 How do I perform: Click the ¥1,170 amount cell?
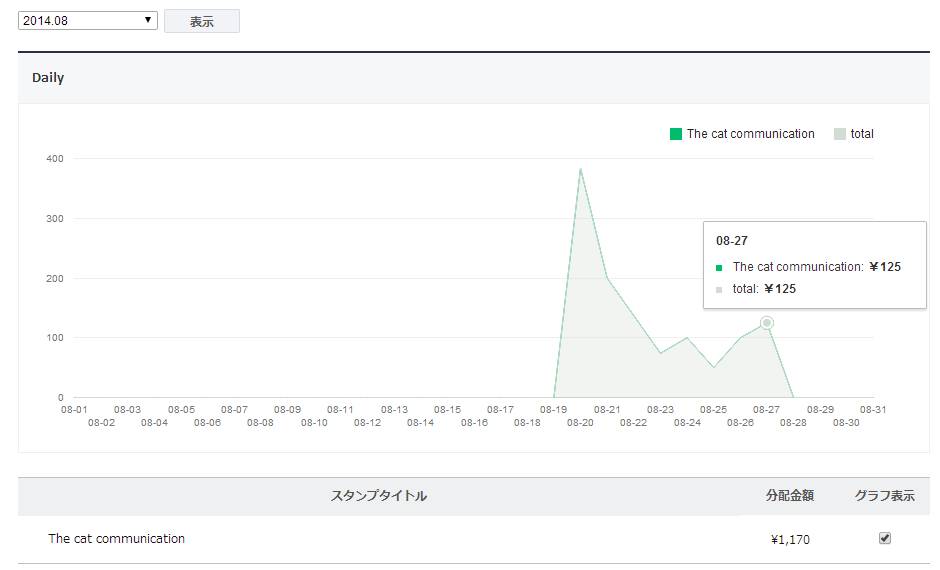tap(790, 540)
